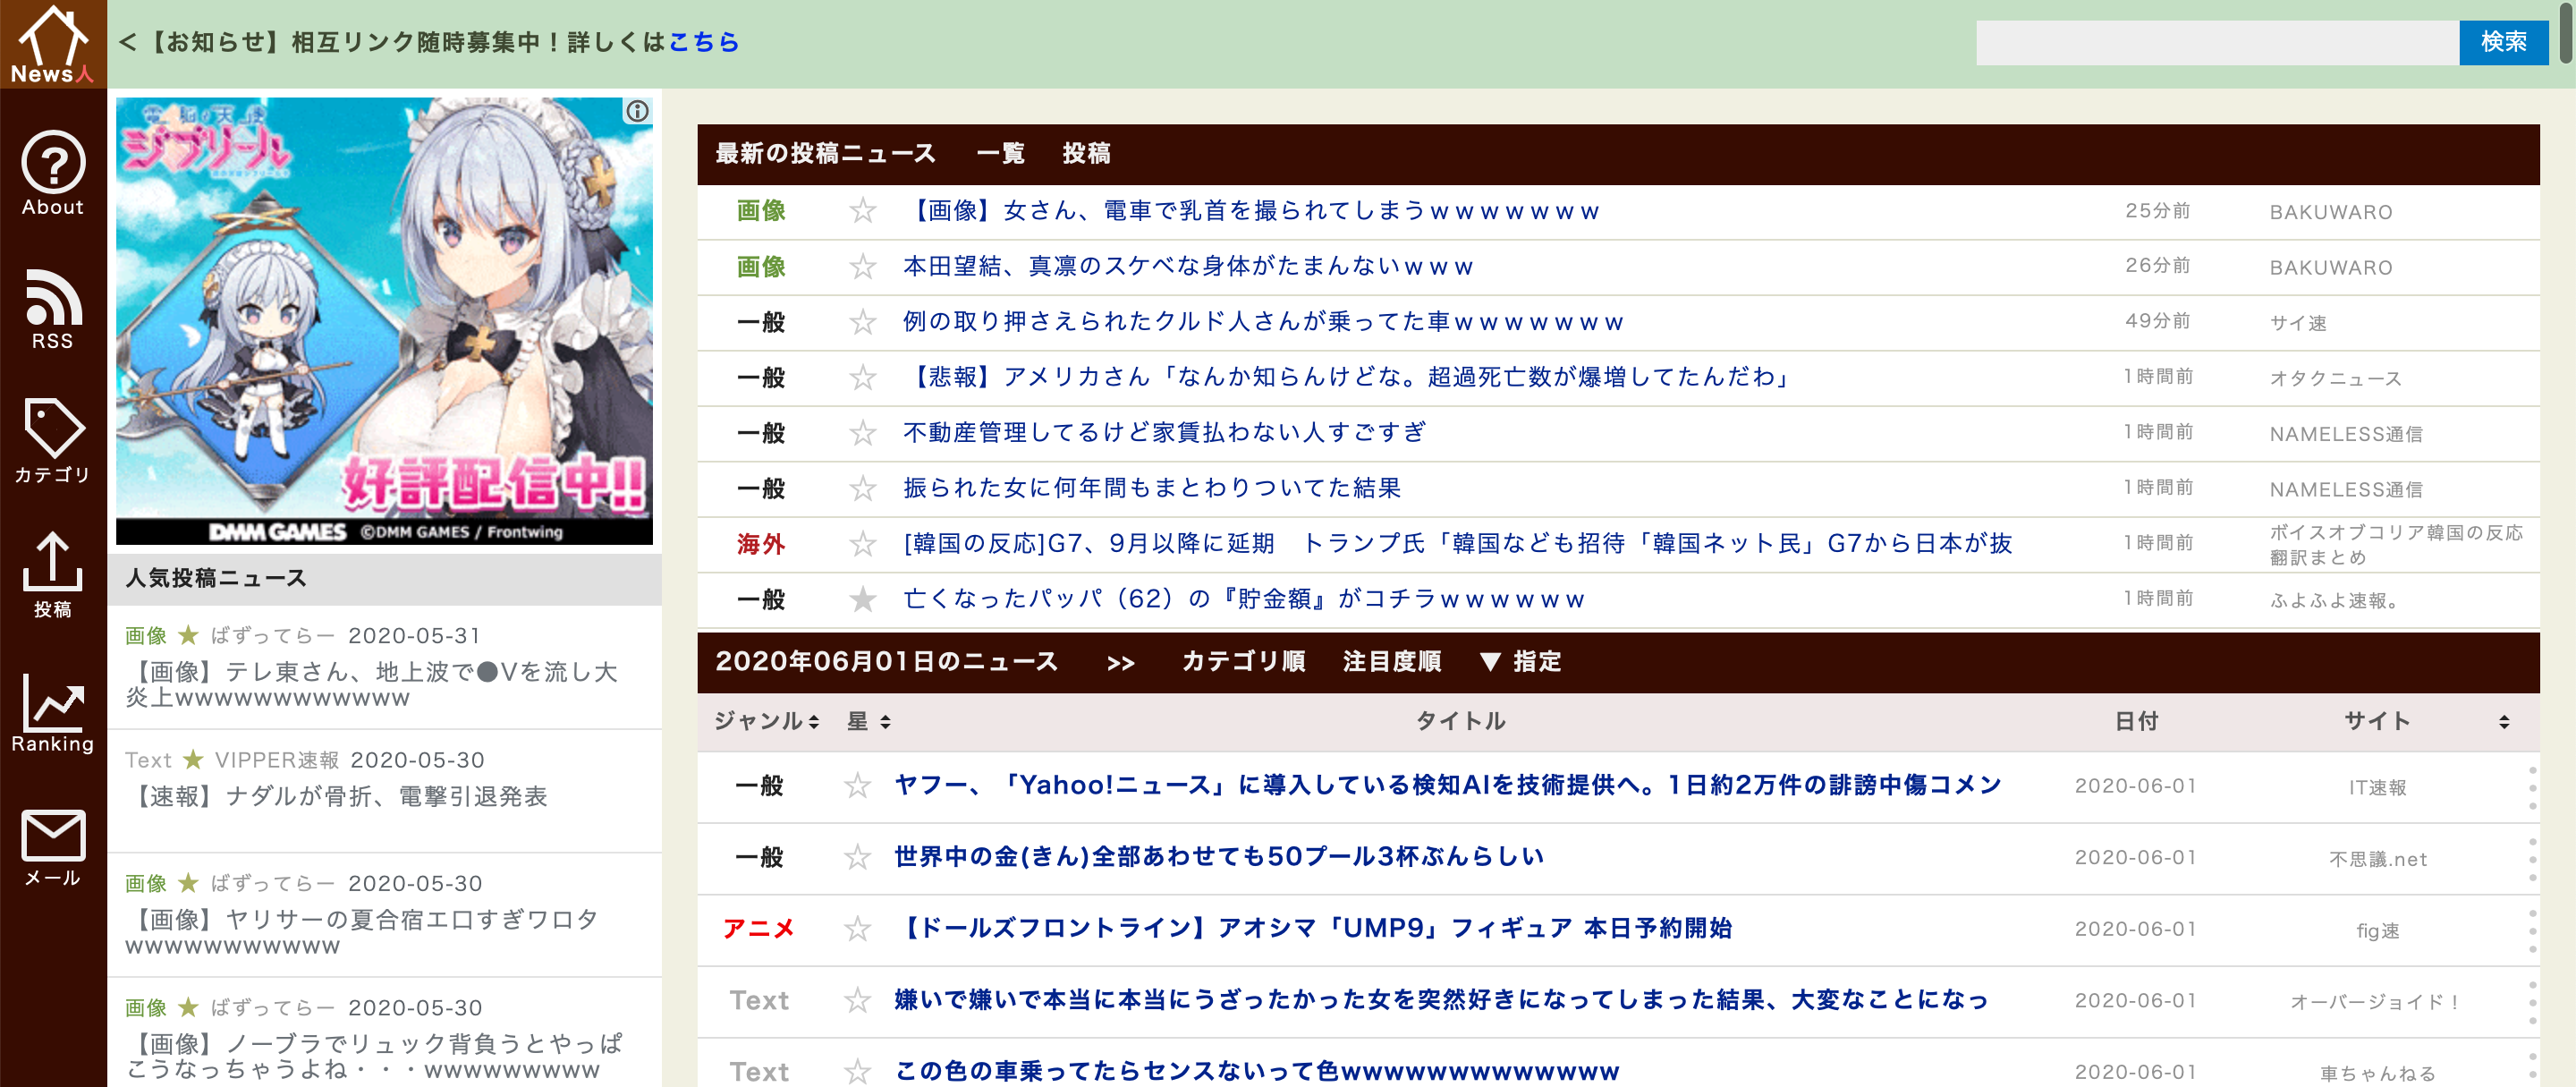Sort by 星 column arrows
The width and height of the screenshot is (2576, 1087).
pyautogui.click(x=885, y=722)
